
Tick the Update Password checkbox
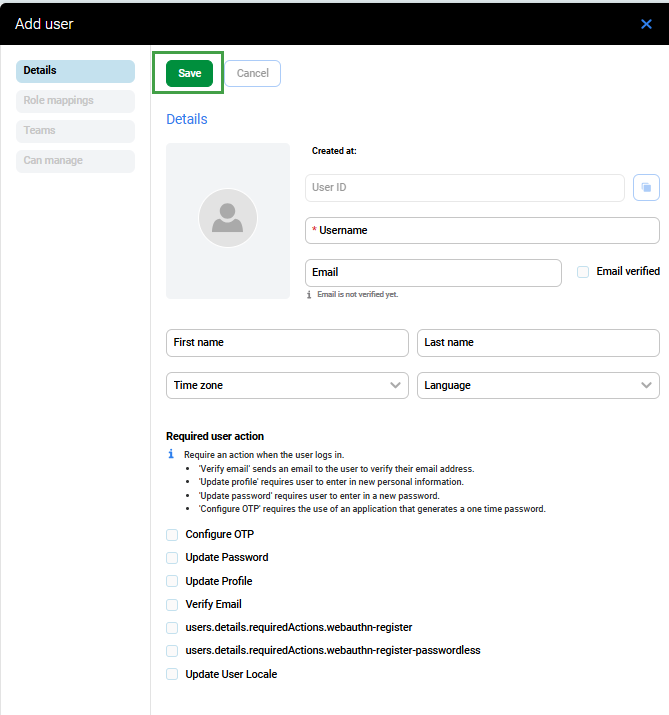click(x=172, y=558)
